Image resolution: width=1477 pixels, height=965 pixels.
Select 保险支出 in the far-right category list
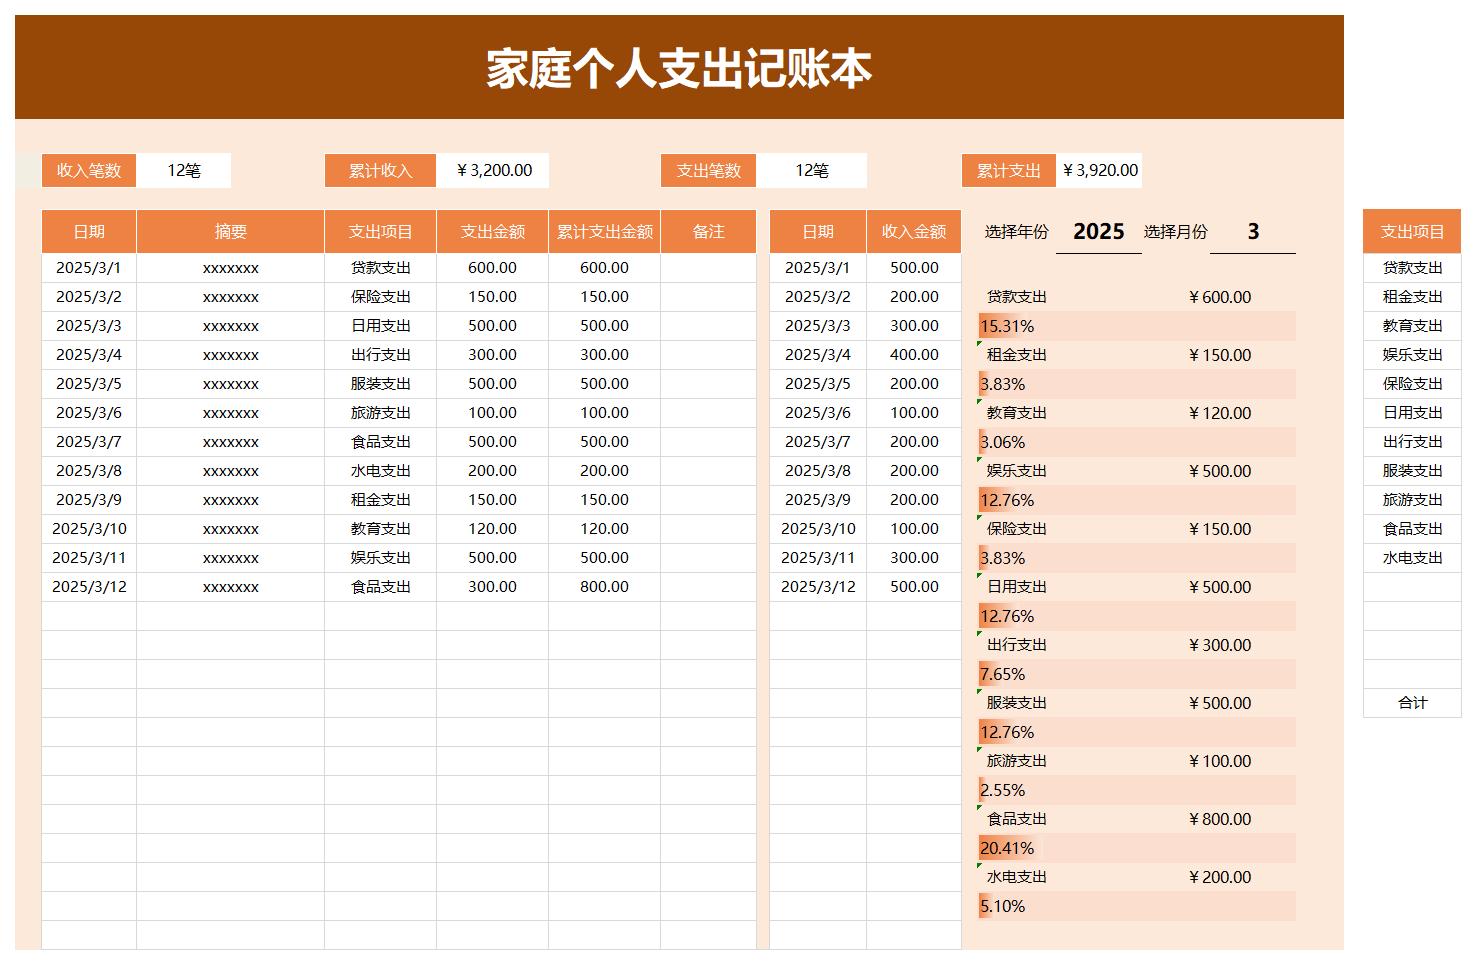point(1412,383)
